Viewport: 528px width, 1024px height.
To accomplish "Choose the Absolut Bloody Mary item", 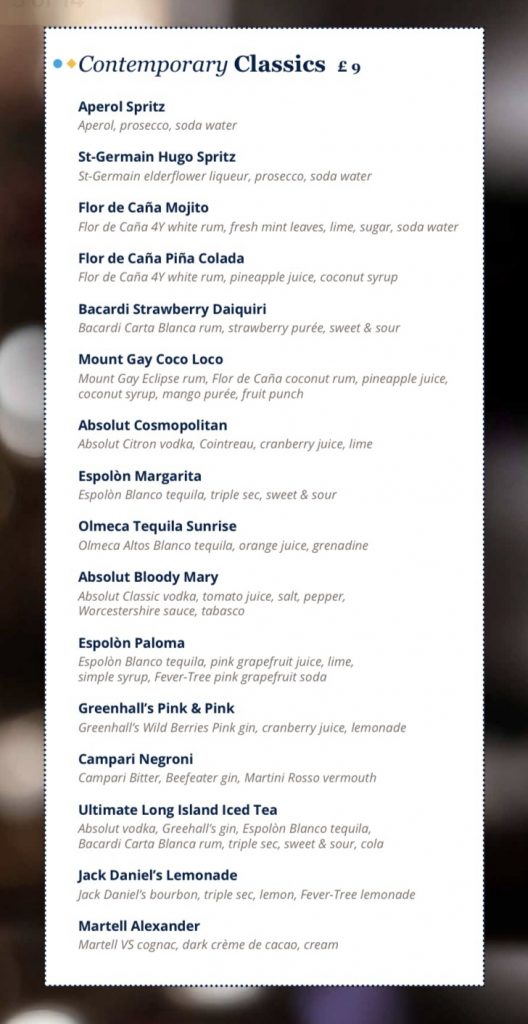I will click(x=148, y=577).
